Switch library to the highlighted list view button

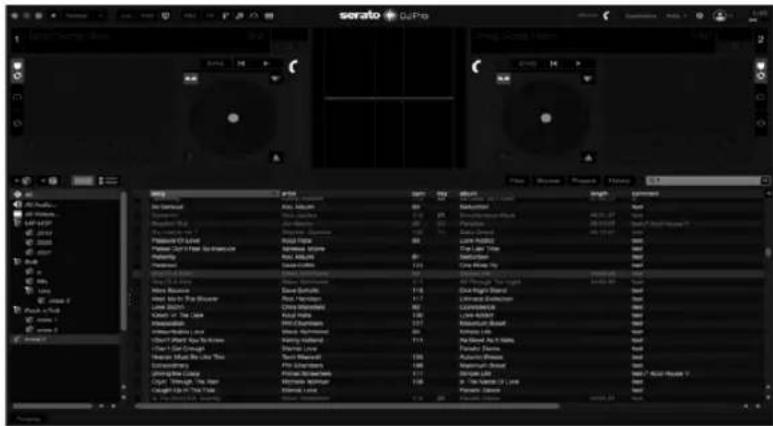point(82,181)
